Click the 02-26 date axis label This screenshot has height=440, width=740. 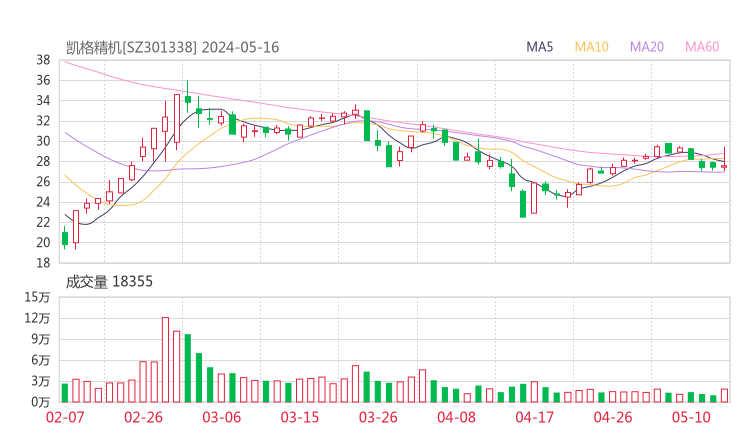coord(143,417)
